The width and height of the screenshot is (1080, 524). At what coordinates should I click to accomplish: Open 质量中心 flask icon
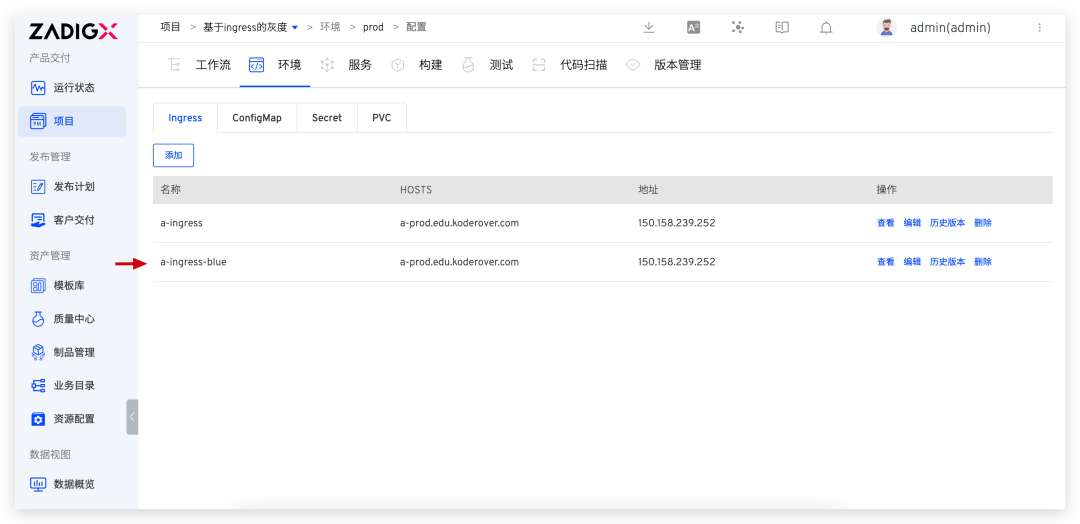[x=38, y=319]
